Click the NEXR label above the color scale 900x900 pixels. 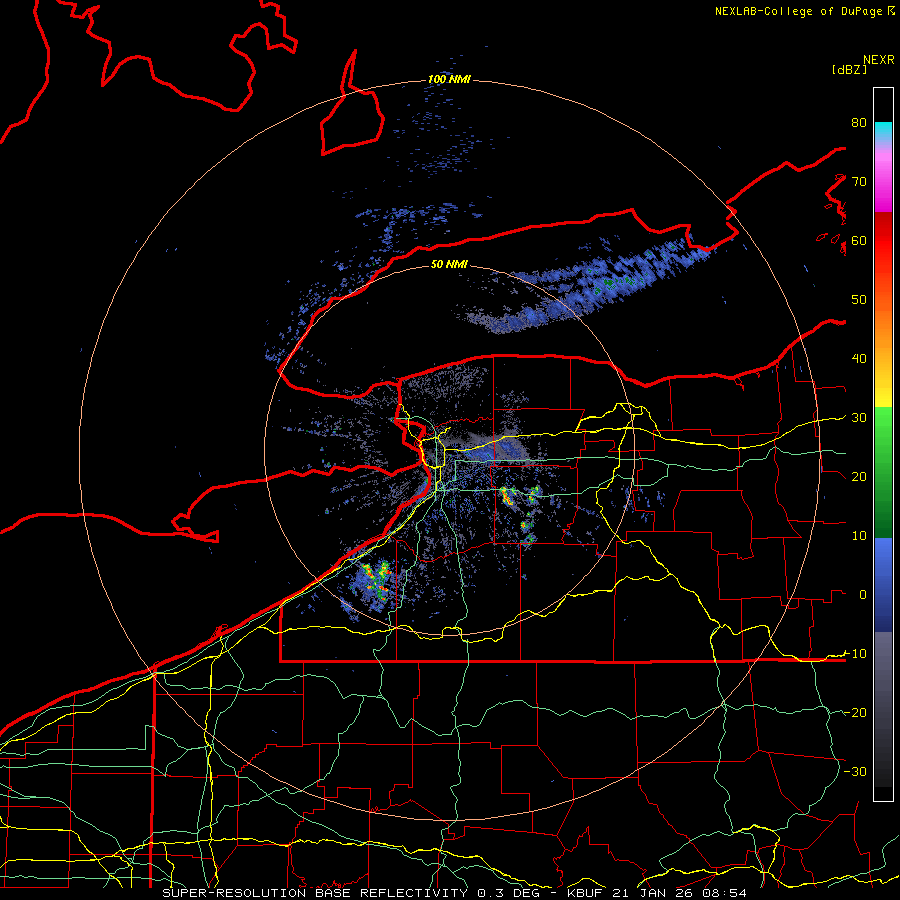pos(879,60)
